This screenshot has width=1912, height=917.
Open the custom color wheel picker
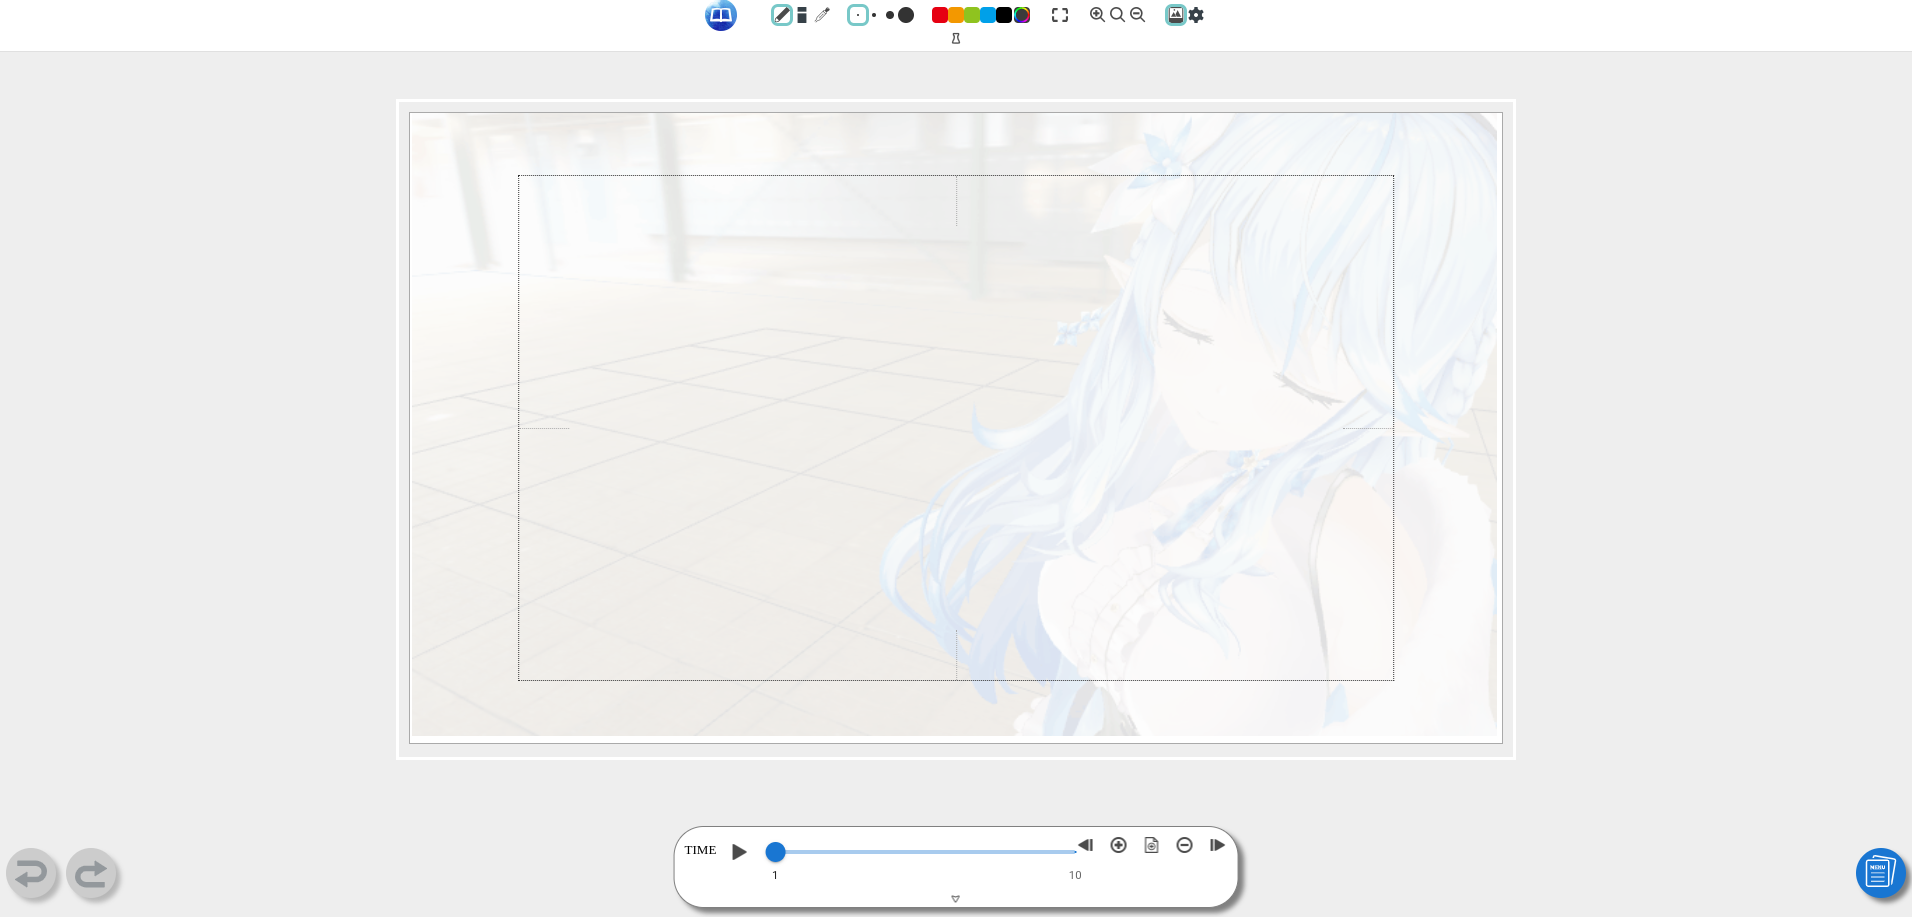click(x=1022, y=15)
